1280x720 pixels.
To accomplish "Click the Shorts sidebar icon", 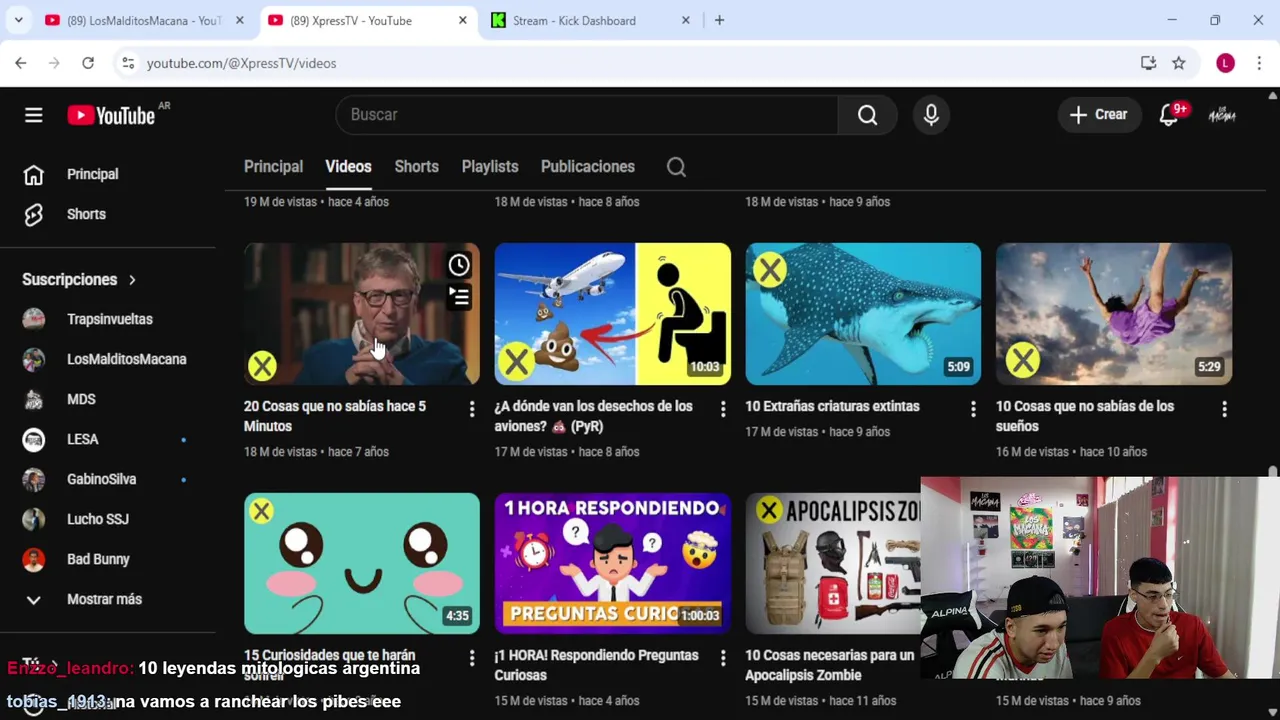I will [34, 215].
